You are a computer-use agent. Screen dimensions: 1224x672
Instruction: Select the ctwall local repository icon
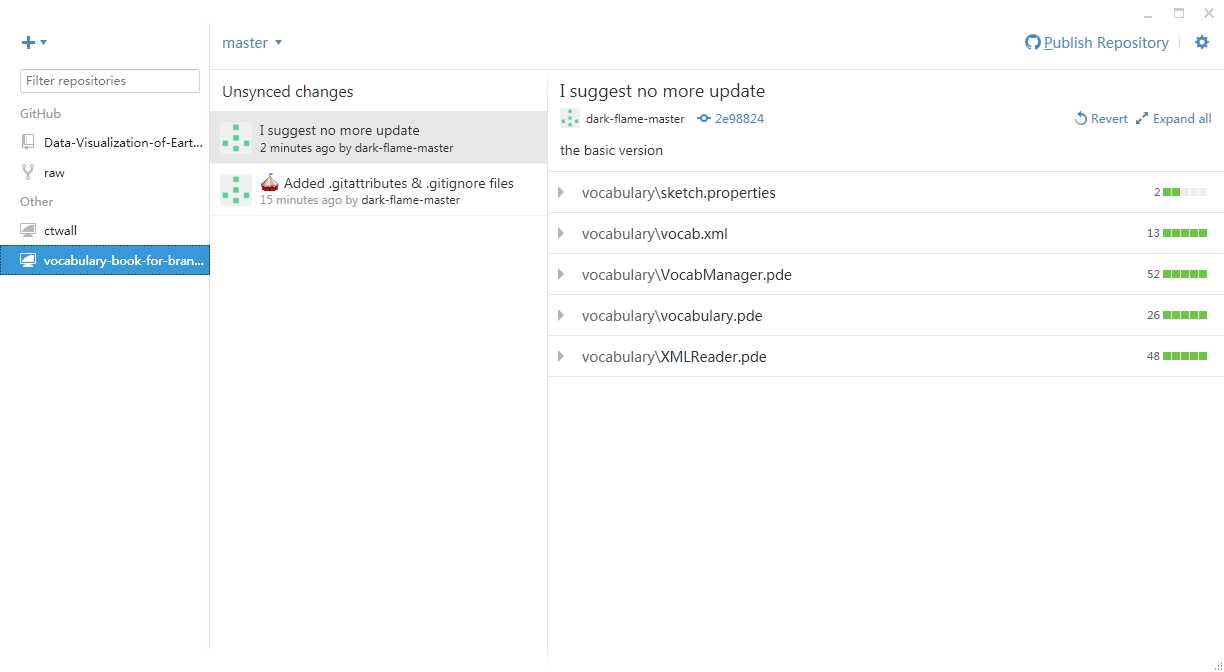(x=28, y=230)
